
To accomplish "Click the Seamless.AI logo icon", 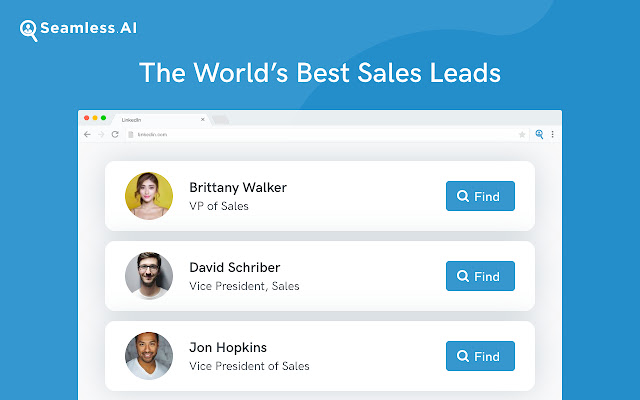I will coord(29,30).
